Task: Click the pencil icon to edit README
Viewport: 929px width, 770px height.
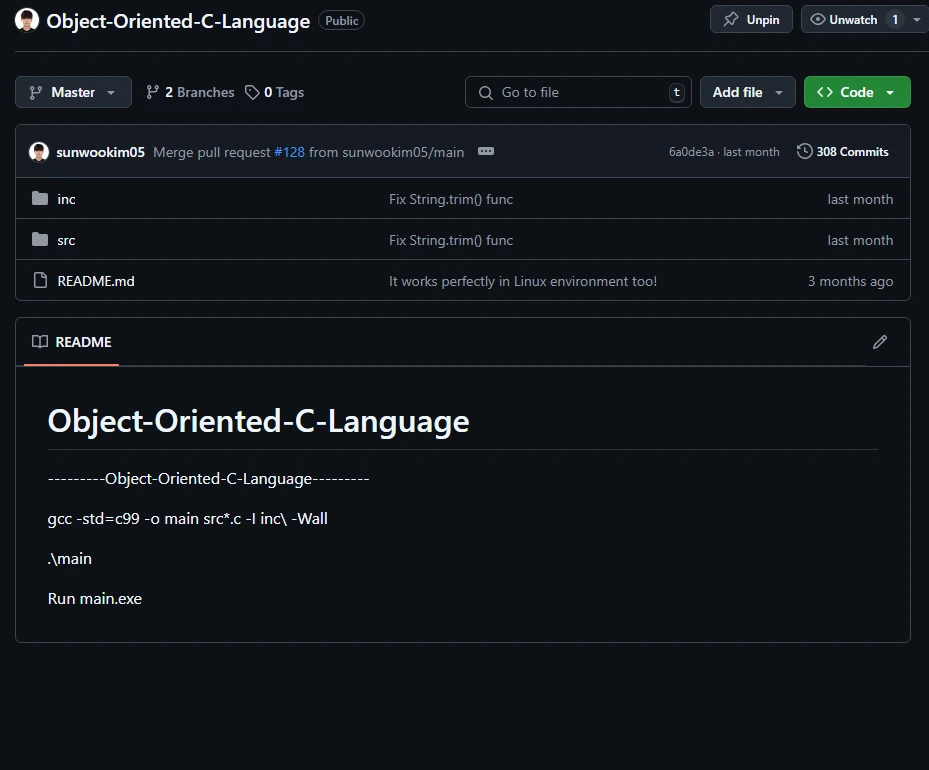Action: click(879, 342)
